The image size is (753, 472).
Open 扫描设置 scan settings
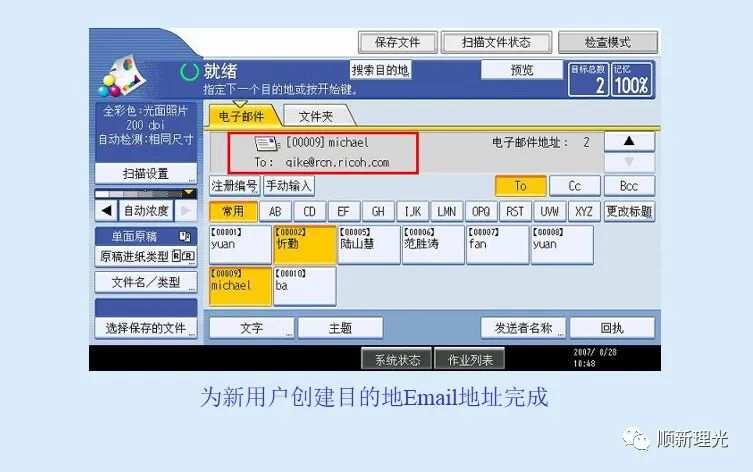[x=146, y=173]
